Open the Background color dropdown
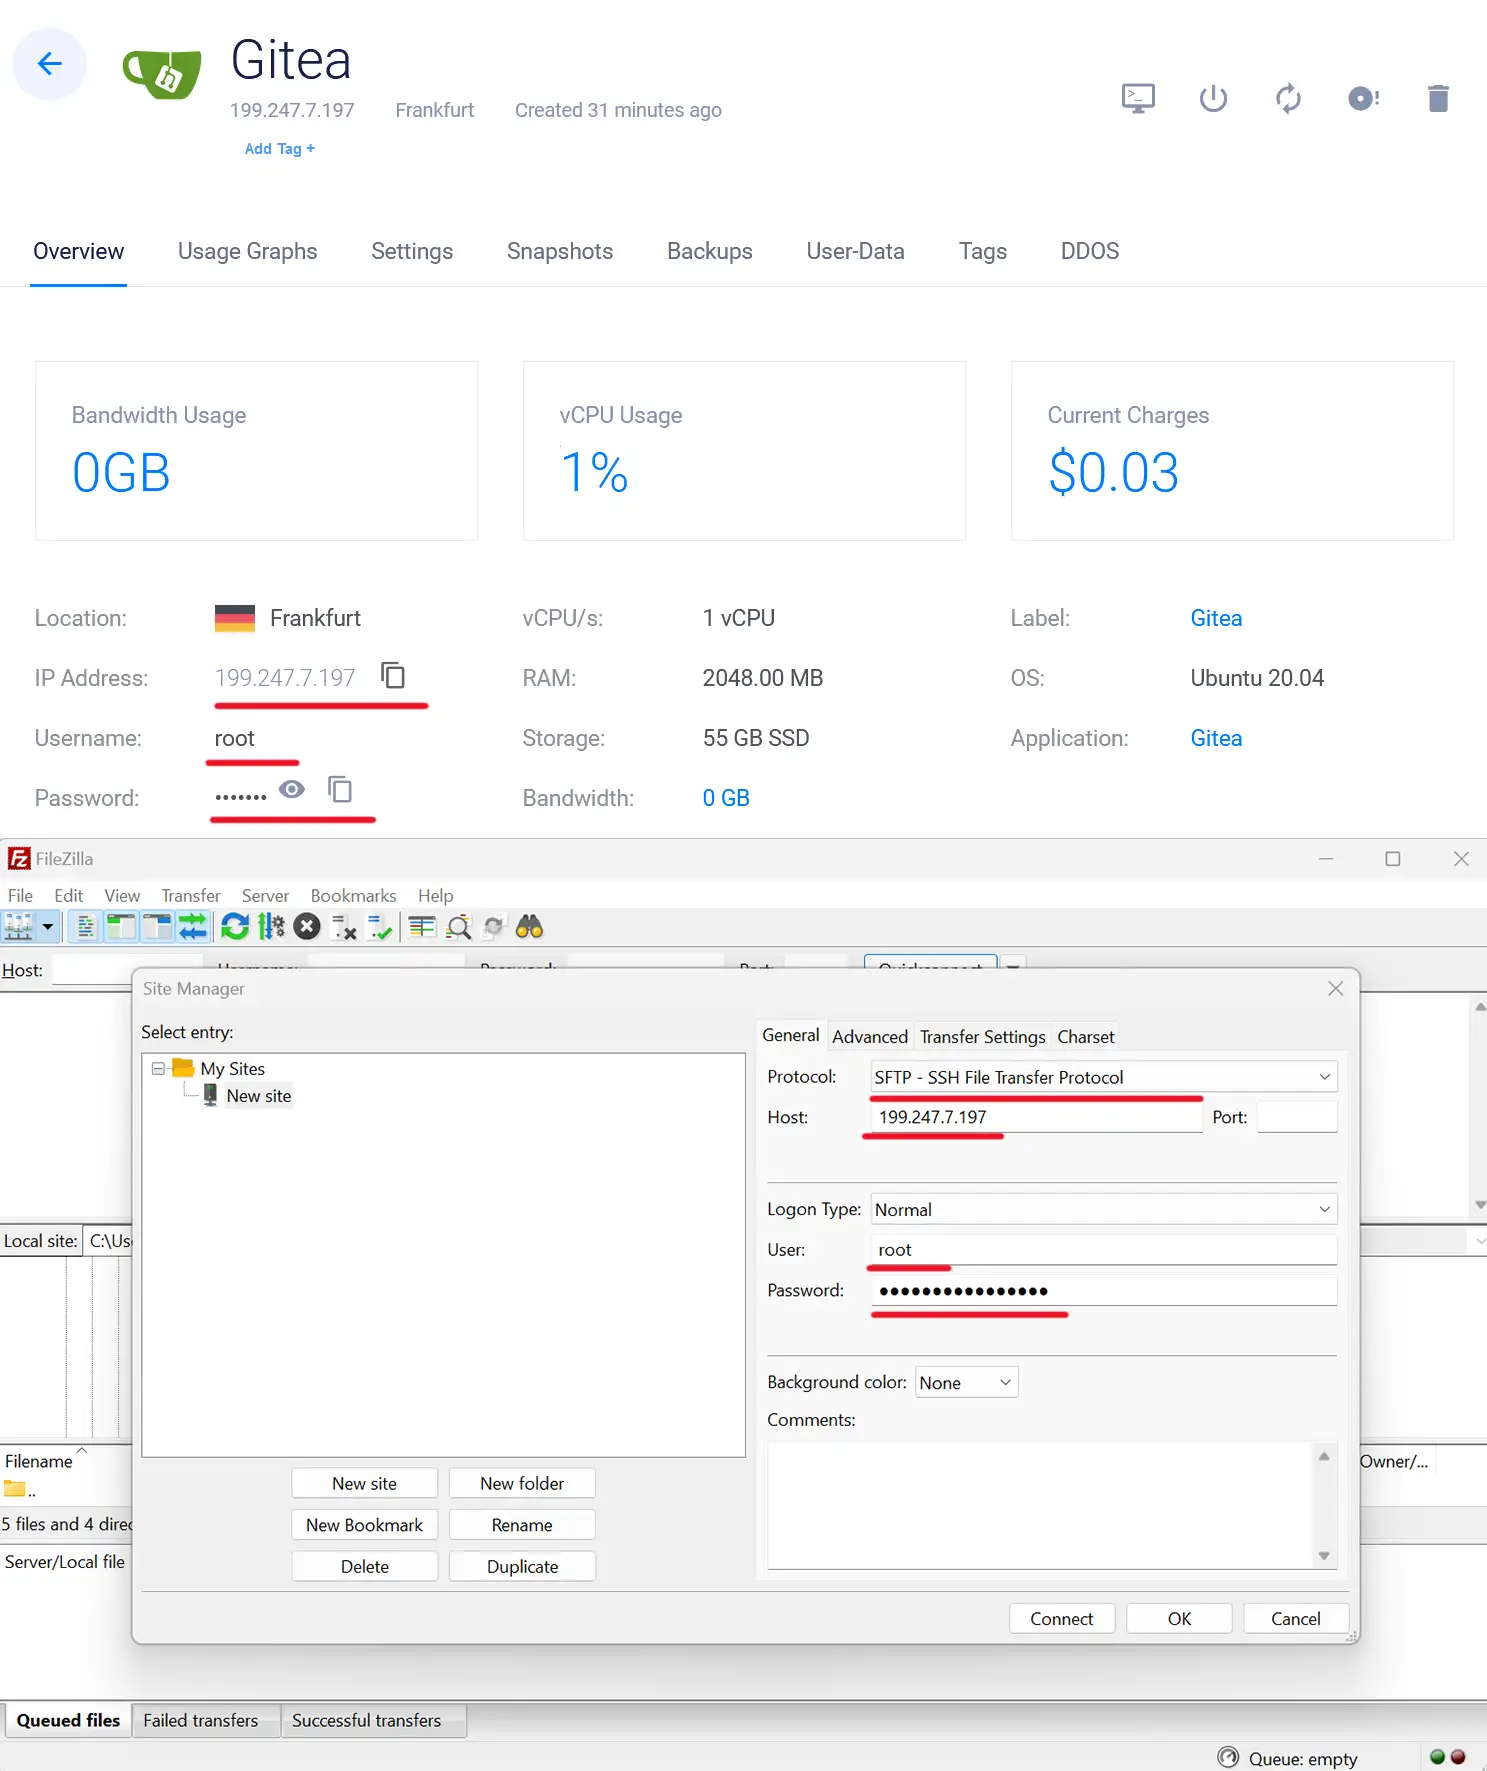Screen dimensions: 1487x1771 click(x=966, y=1382)
